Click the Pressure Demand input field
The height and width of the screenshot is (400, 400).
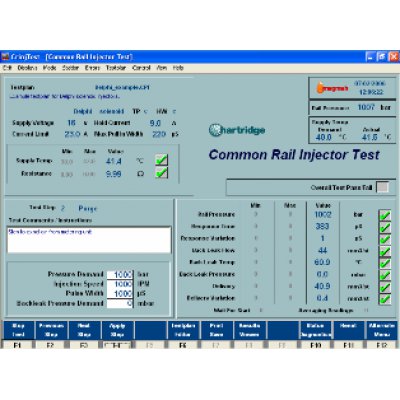tap(120, 274)
